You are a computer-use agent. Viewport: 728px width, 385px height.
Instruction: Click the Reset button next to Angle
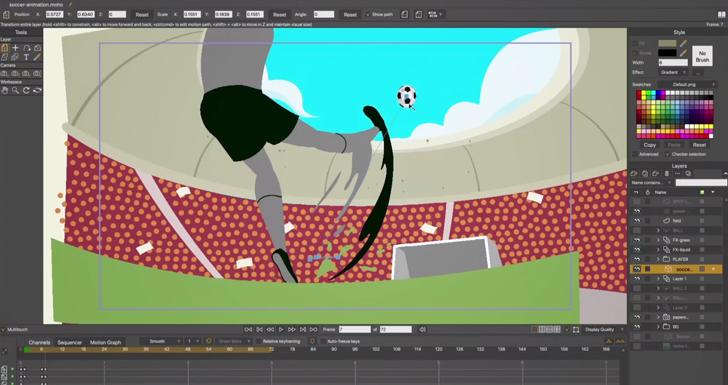350,15
